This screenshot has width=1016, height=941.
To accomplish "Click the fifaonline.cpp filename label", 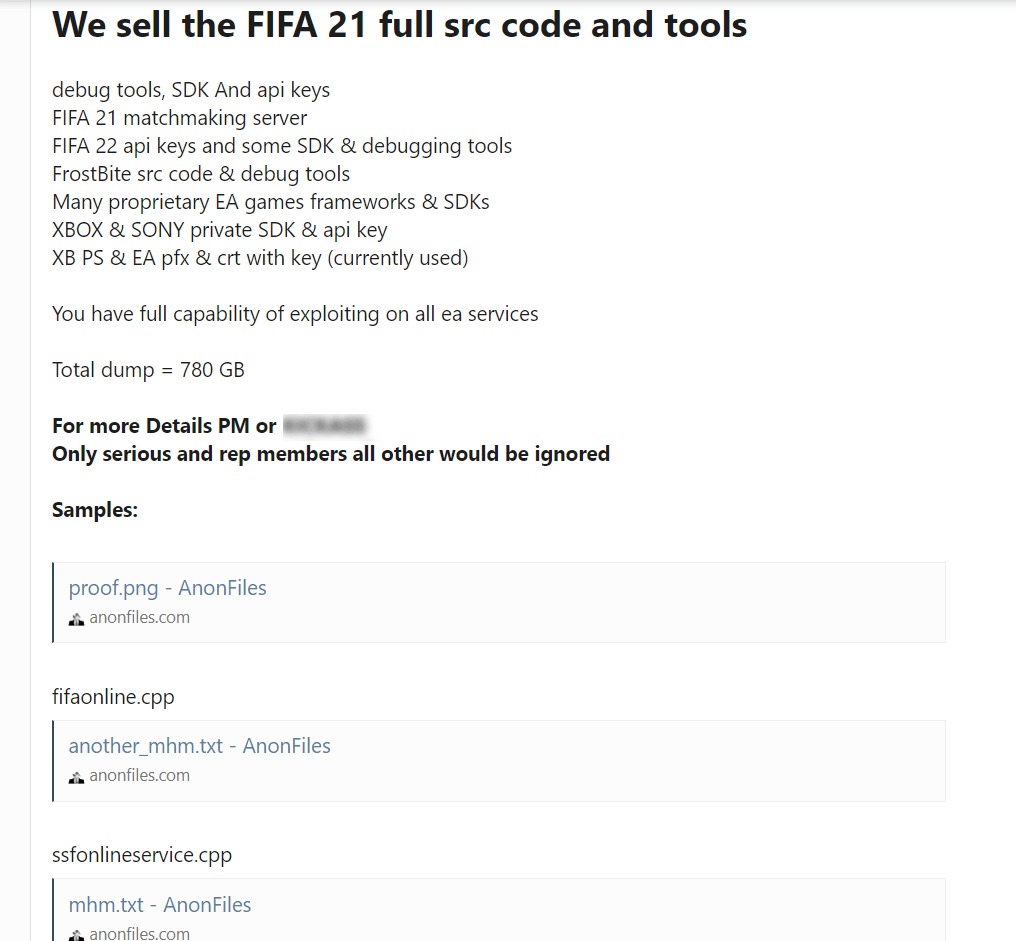I will coord(113,697).
